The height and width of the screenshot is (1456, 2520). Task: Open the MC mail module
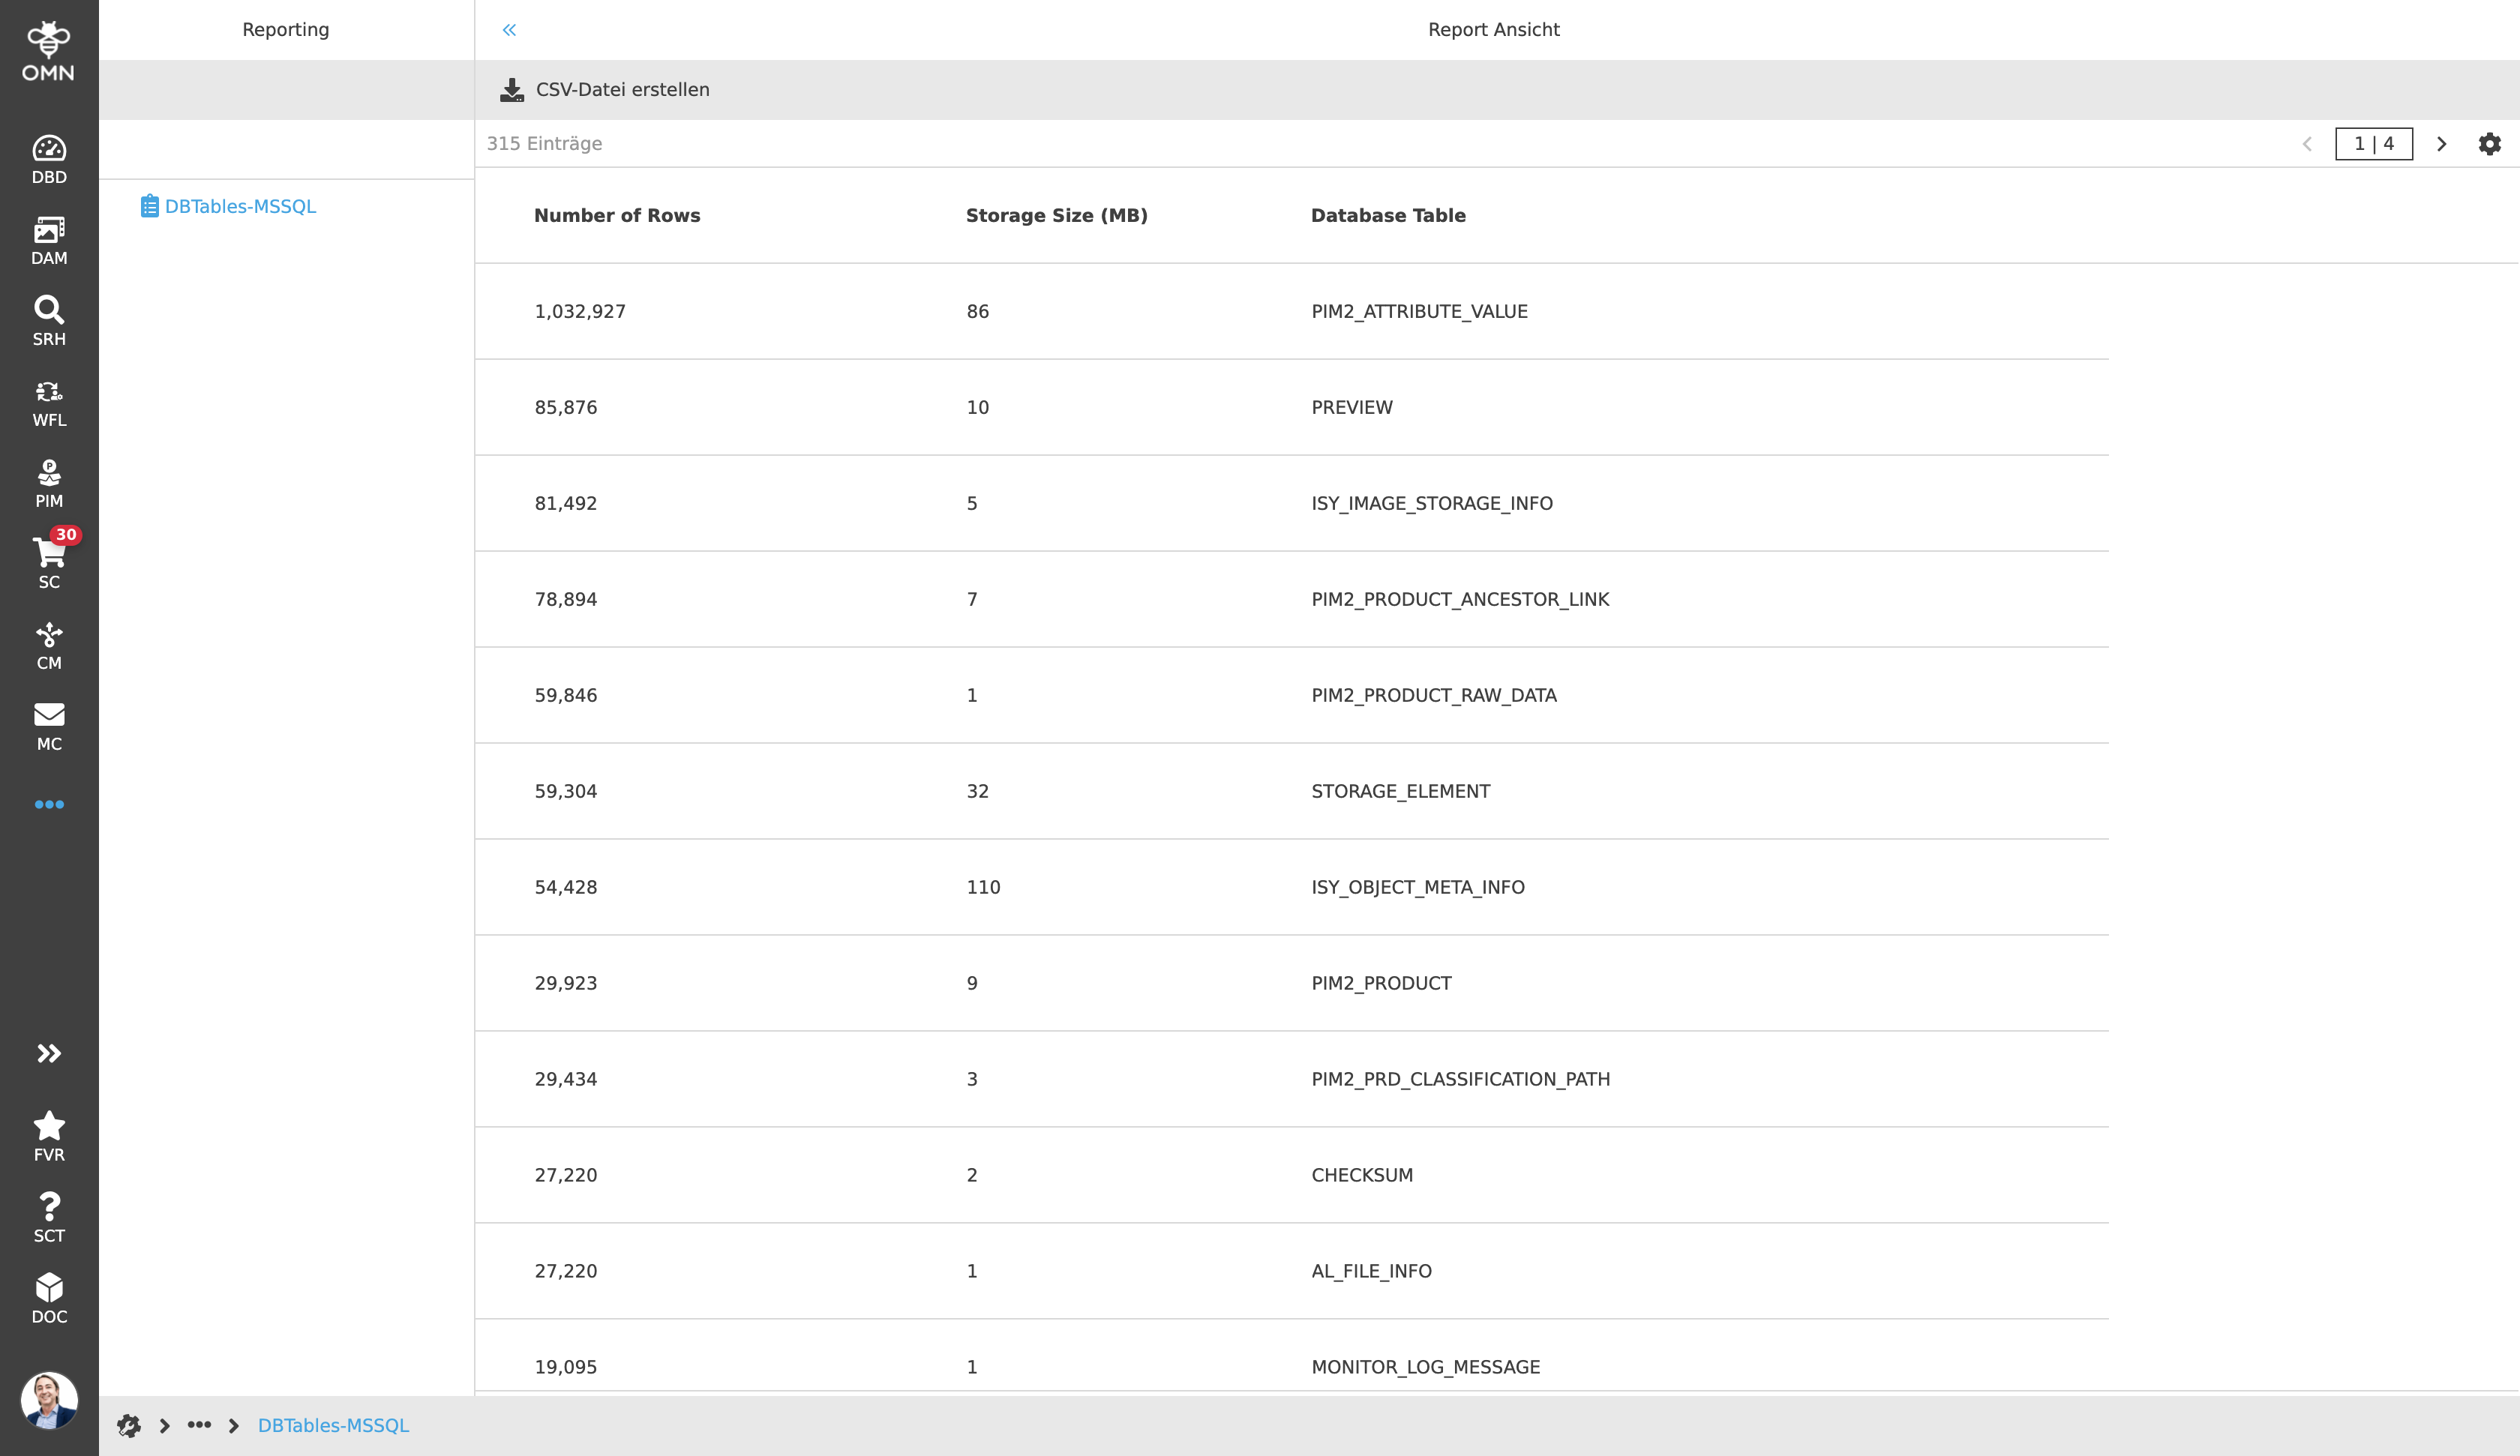[49, 726]
